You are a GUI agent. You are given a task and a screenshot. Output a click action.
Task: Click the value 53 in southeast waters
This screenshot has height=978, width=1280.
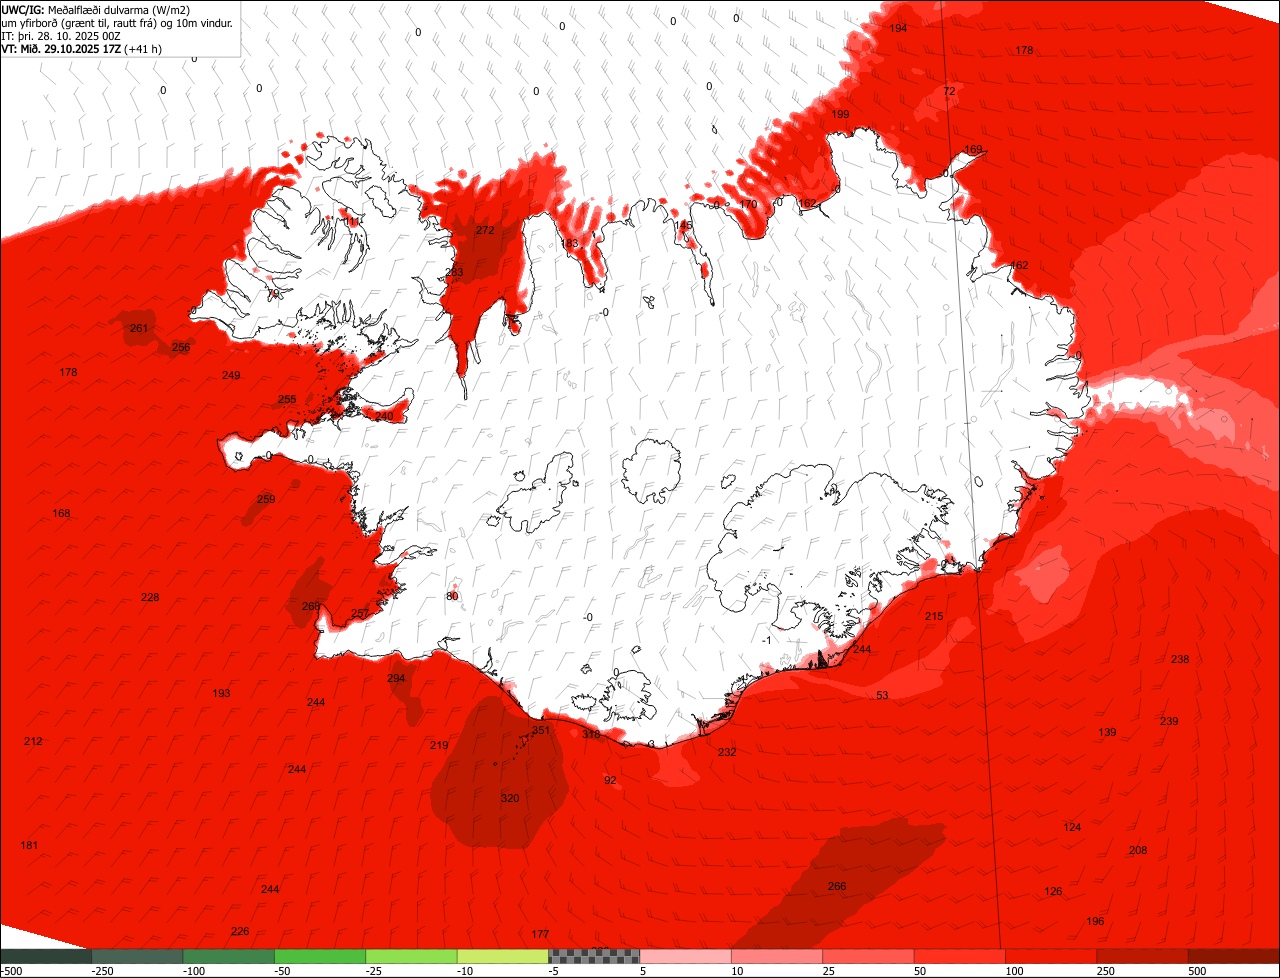[882, 695]
